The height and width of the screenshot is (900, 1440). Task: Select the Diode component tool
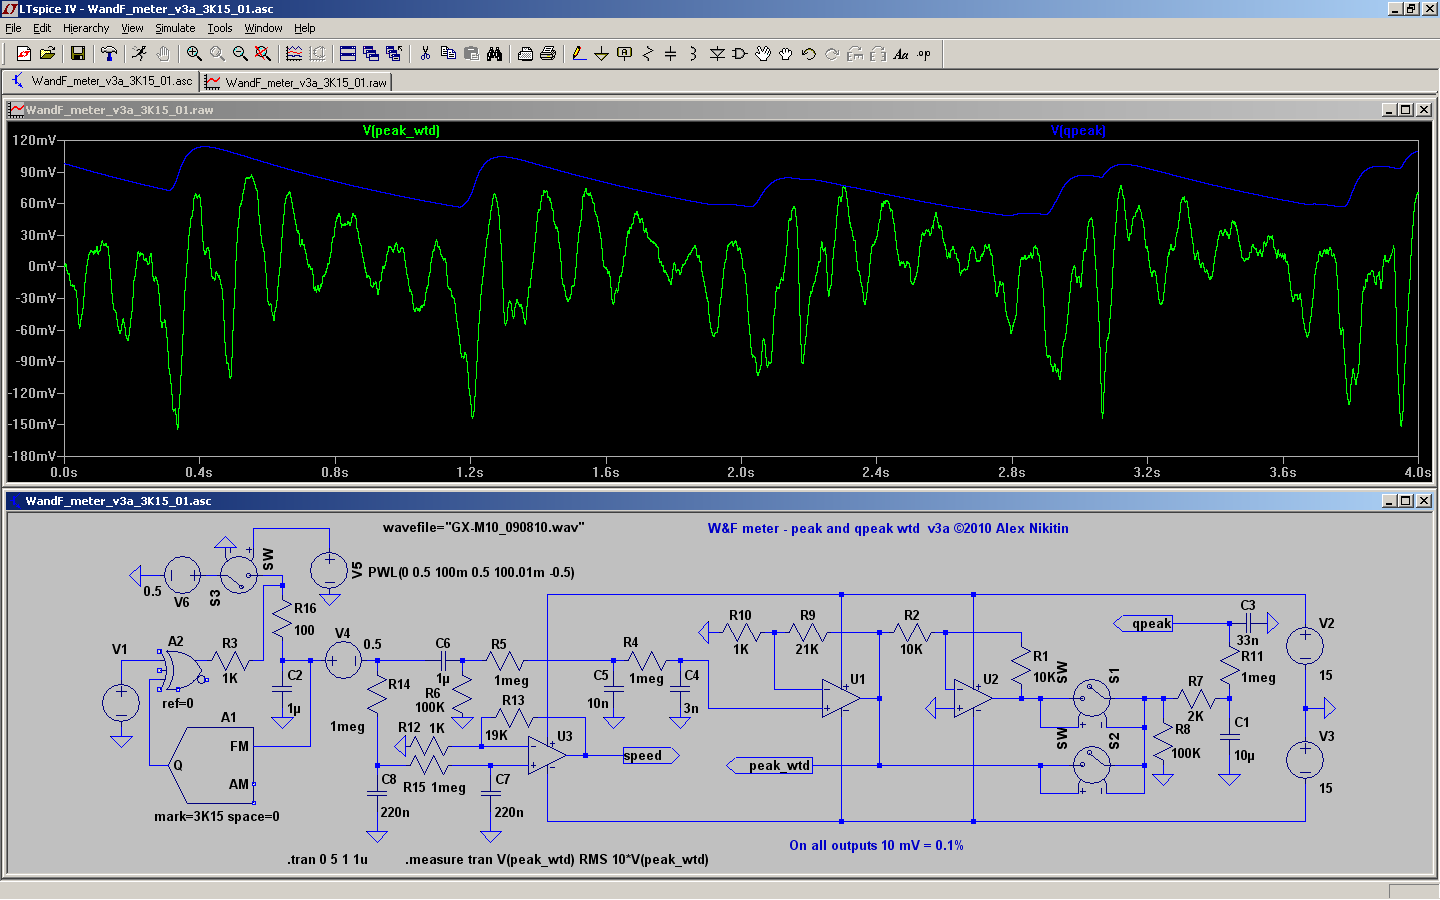pos(717,54)
